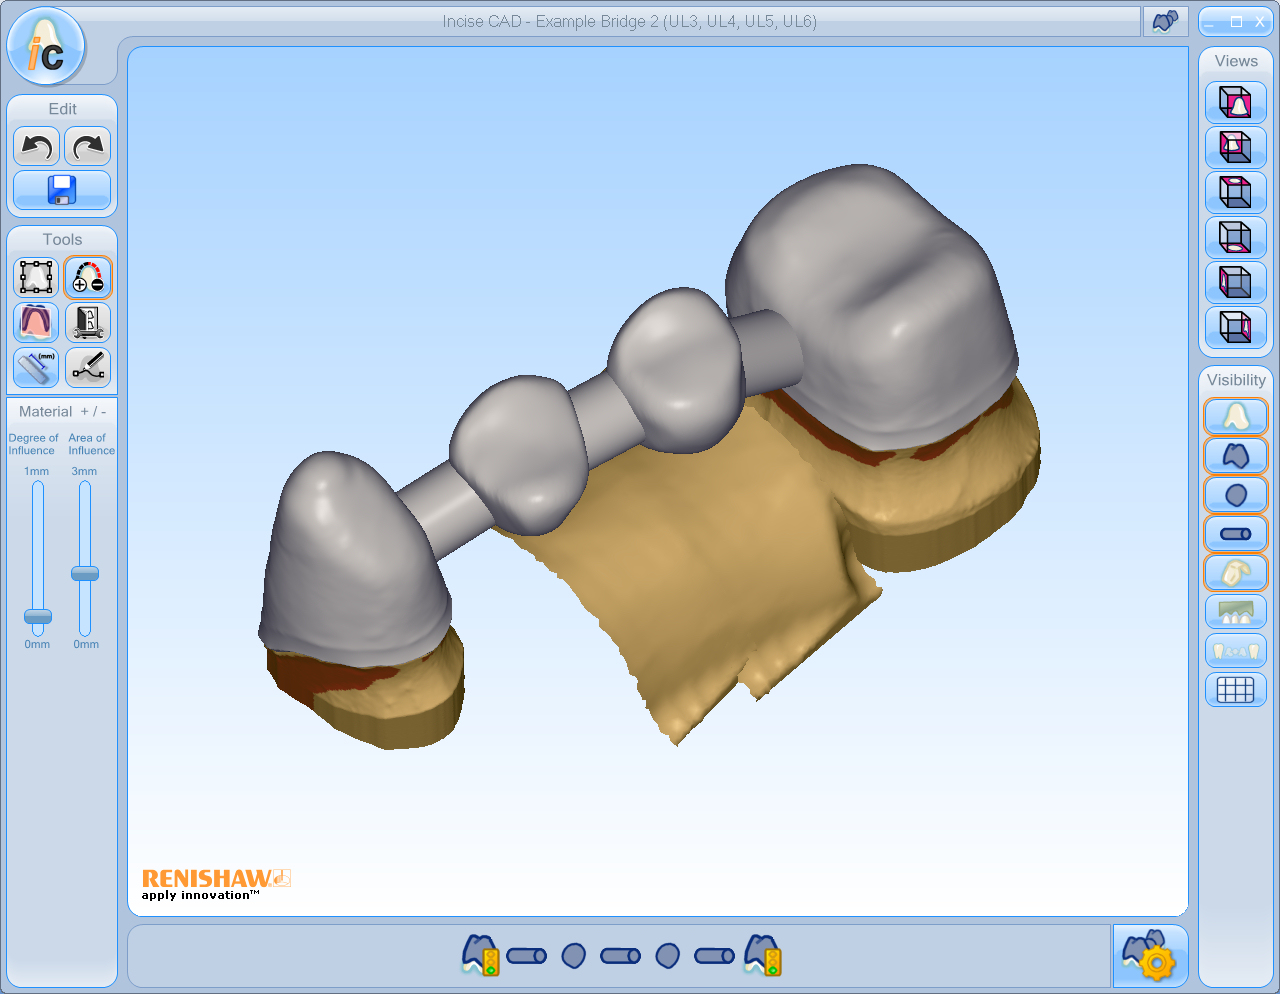1280x994 pixels.
Task: Save the bridge design with floppy icon
Action: 62,190
